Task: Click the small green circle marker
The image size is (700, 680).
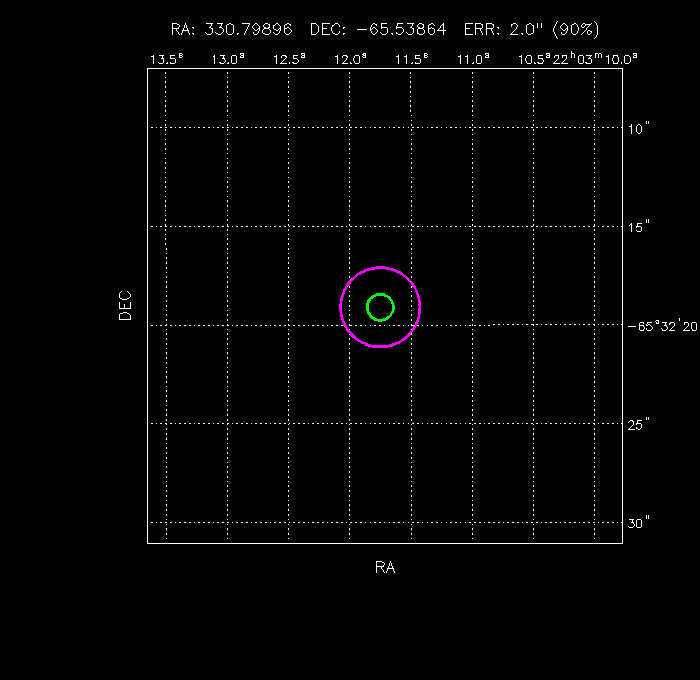Action: pos(380,307)
